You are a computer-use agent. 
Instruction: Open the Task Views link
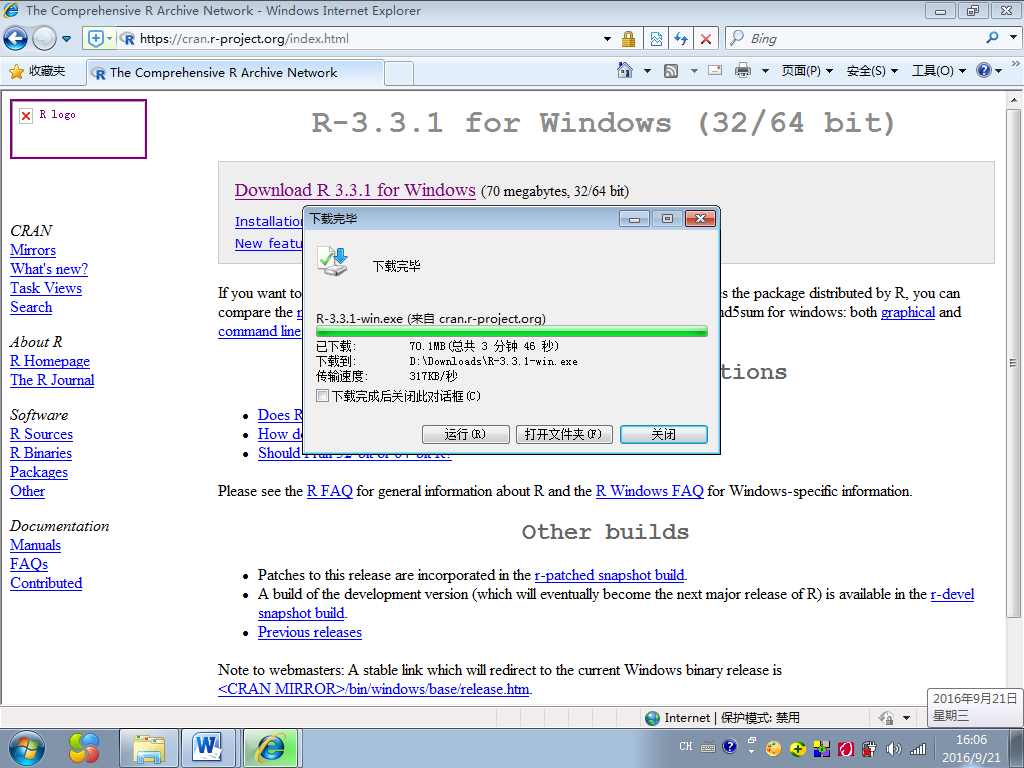pyautogui.click(x=46, y=288)
